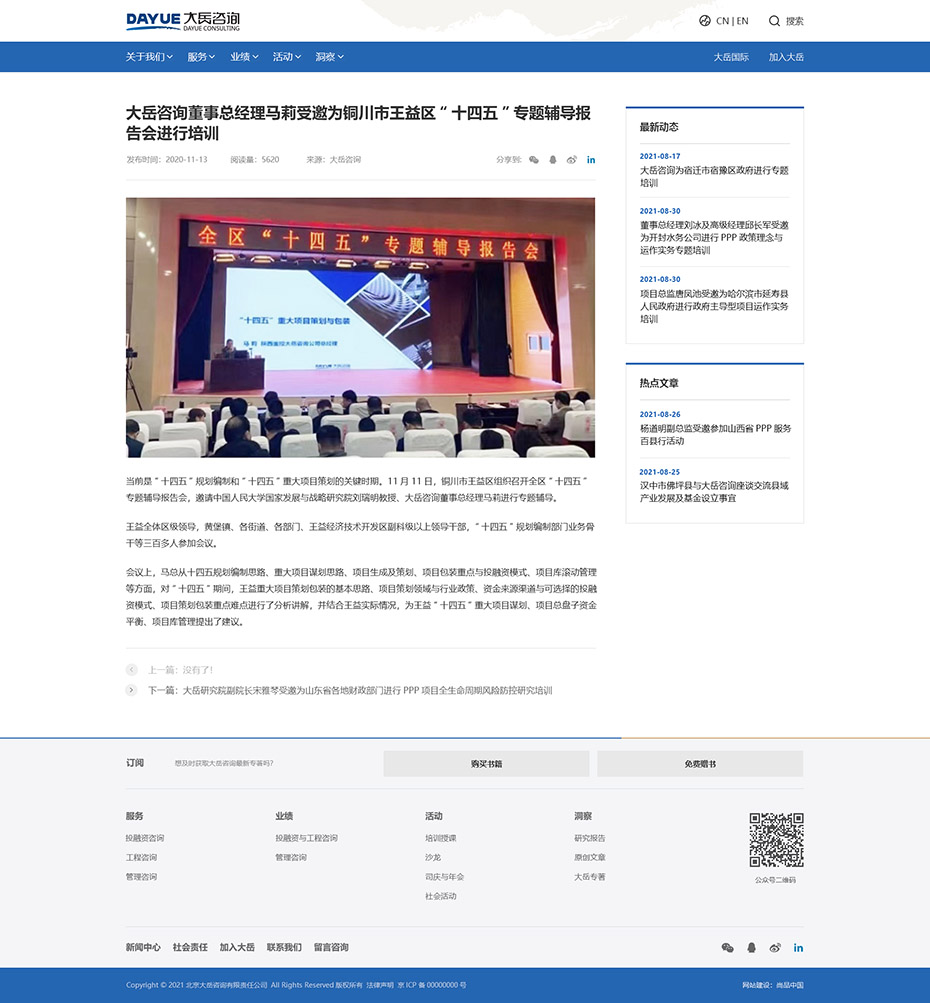Screen dimensions: 930x1003
Task: Share article via WeChat icon under title
Action: 534,160
